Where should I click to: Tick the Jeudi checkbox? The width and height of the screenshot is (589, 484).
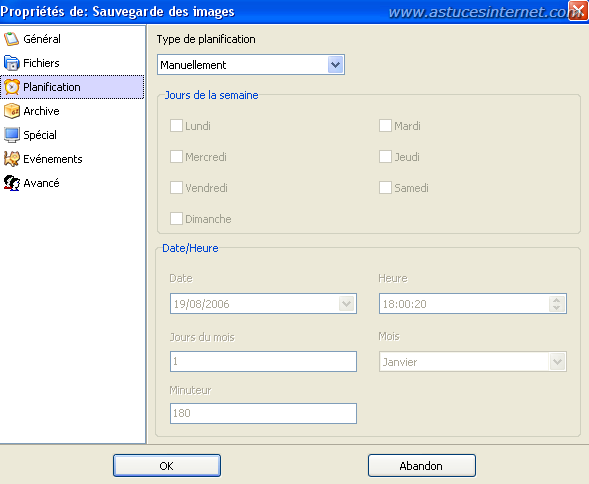click(x=385, y=157)
